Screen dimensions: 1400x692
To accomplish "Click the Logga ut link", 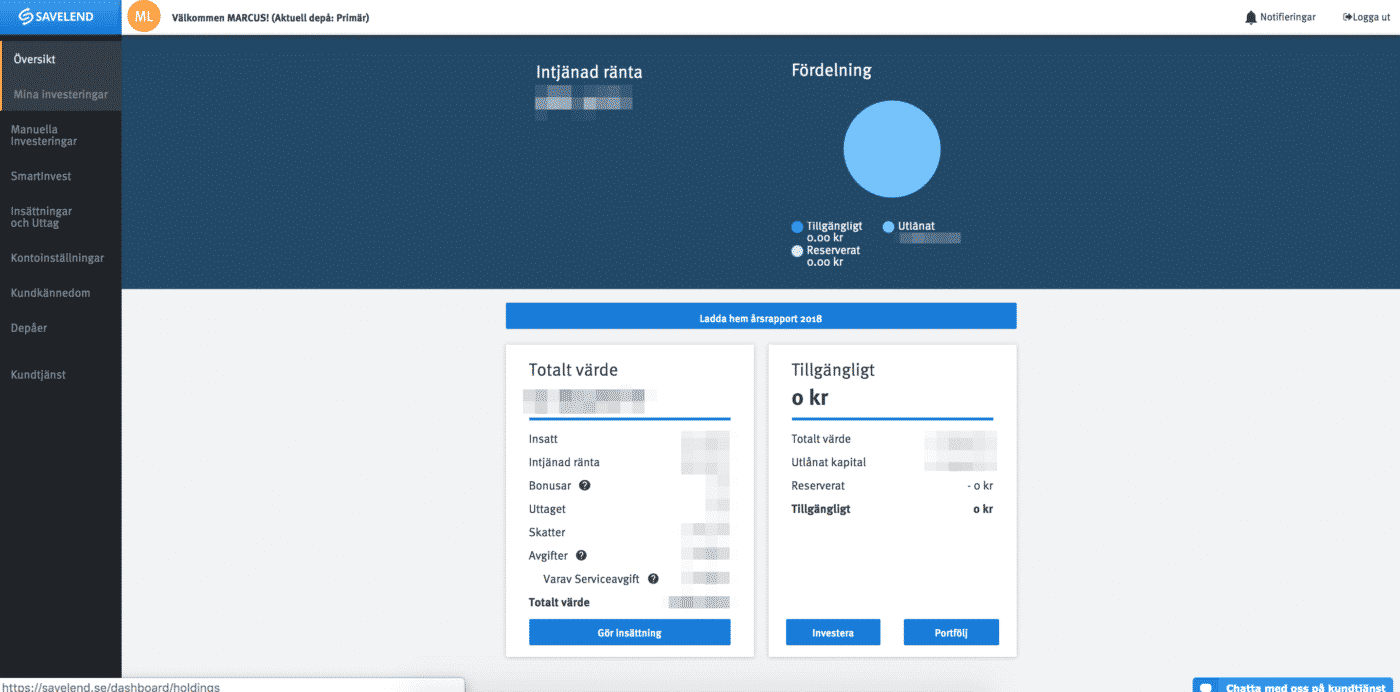I will (x=1369, y=17).
